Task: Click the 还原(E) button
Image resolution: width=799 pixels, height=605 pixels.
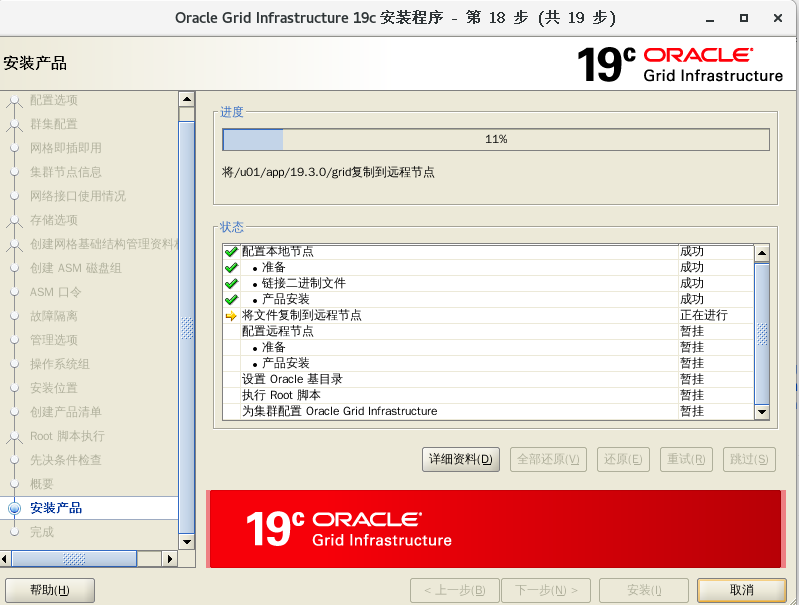Action: (x=623, y=459)
